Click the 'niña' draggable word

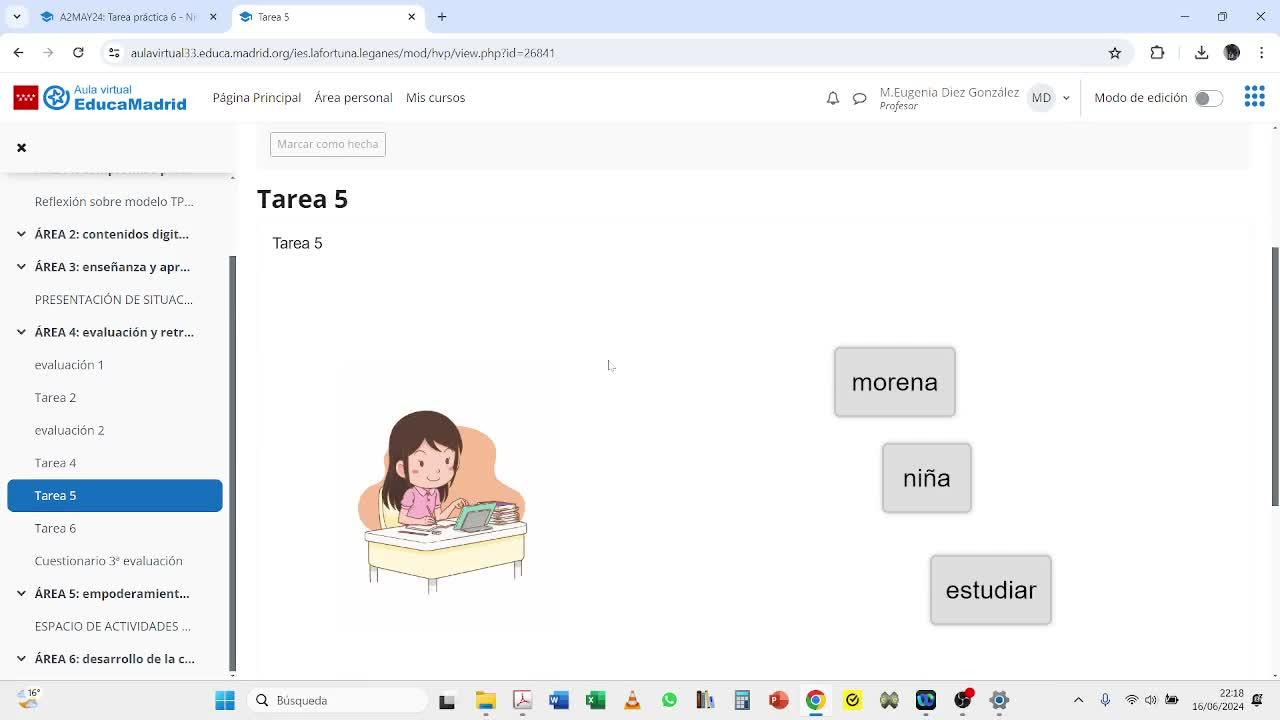point(927,478)
